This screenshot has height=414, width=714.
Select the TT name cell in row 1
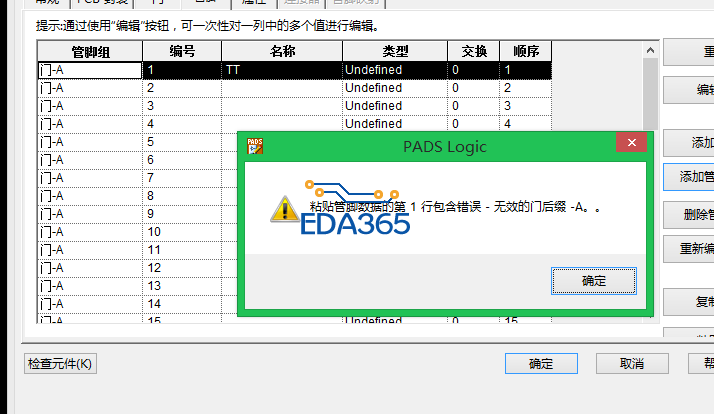(x=282, y=70)
